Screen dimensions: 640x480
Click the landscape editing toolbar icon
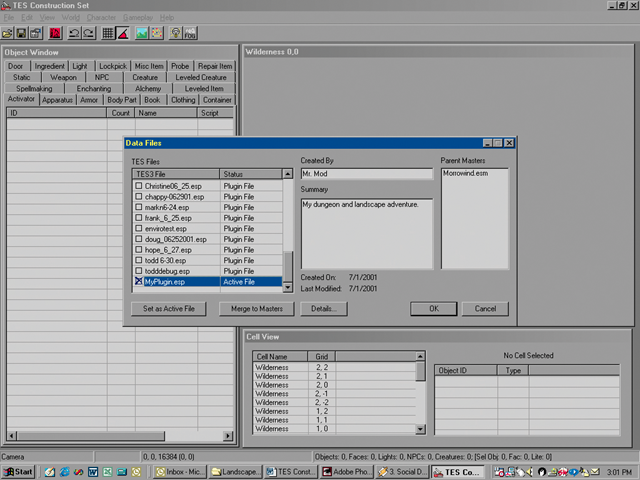[142, 33]
